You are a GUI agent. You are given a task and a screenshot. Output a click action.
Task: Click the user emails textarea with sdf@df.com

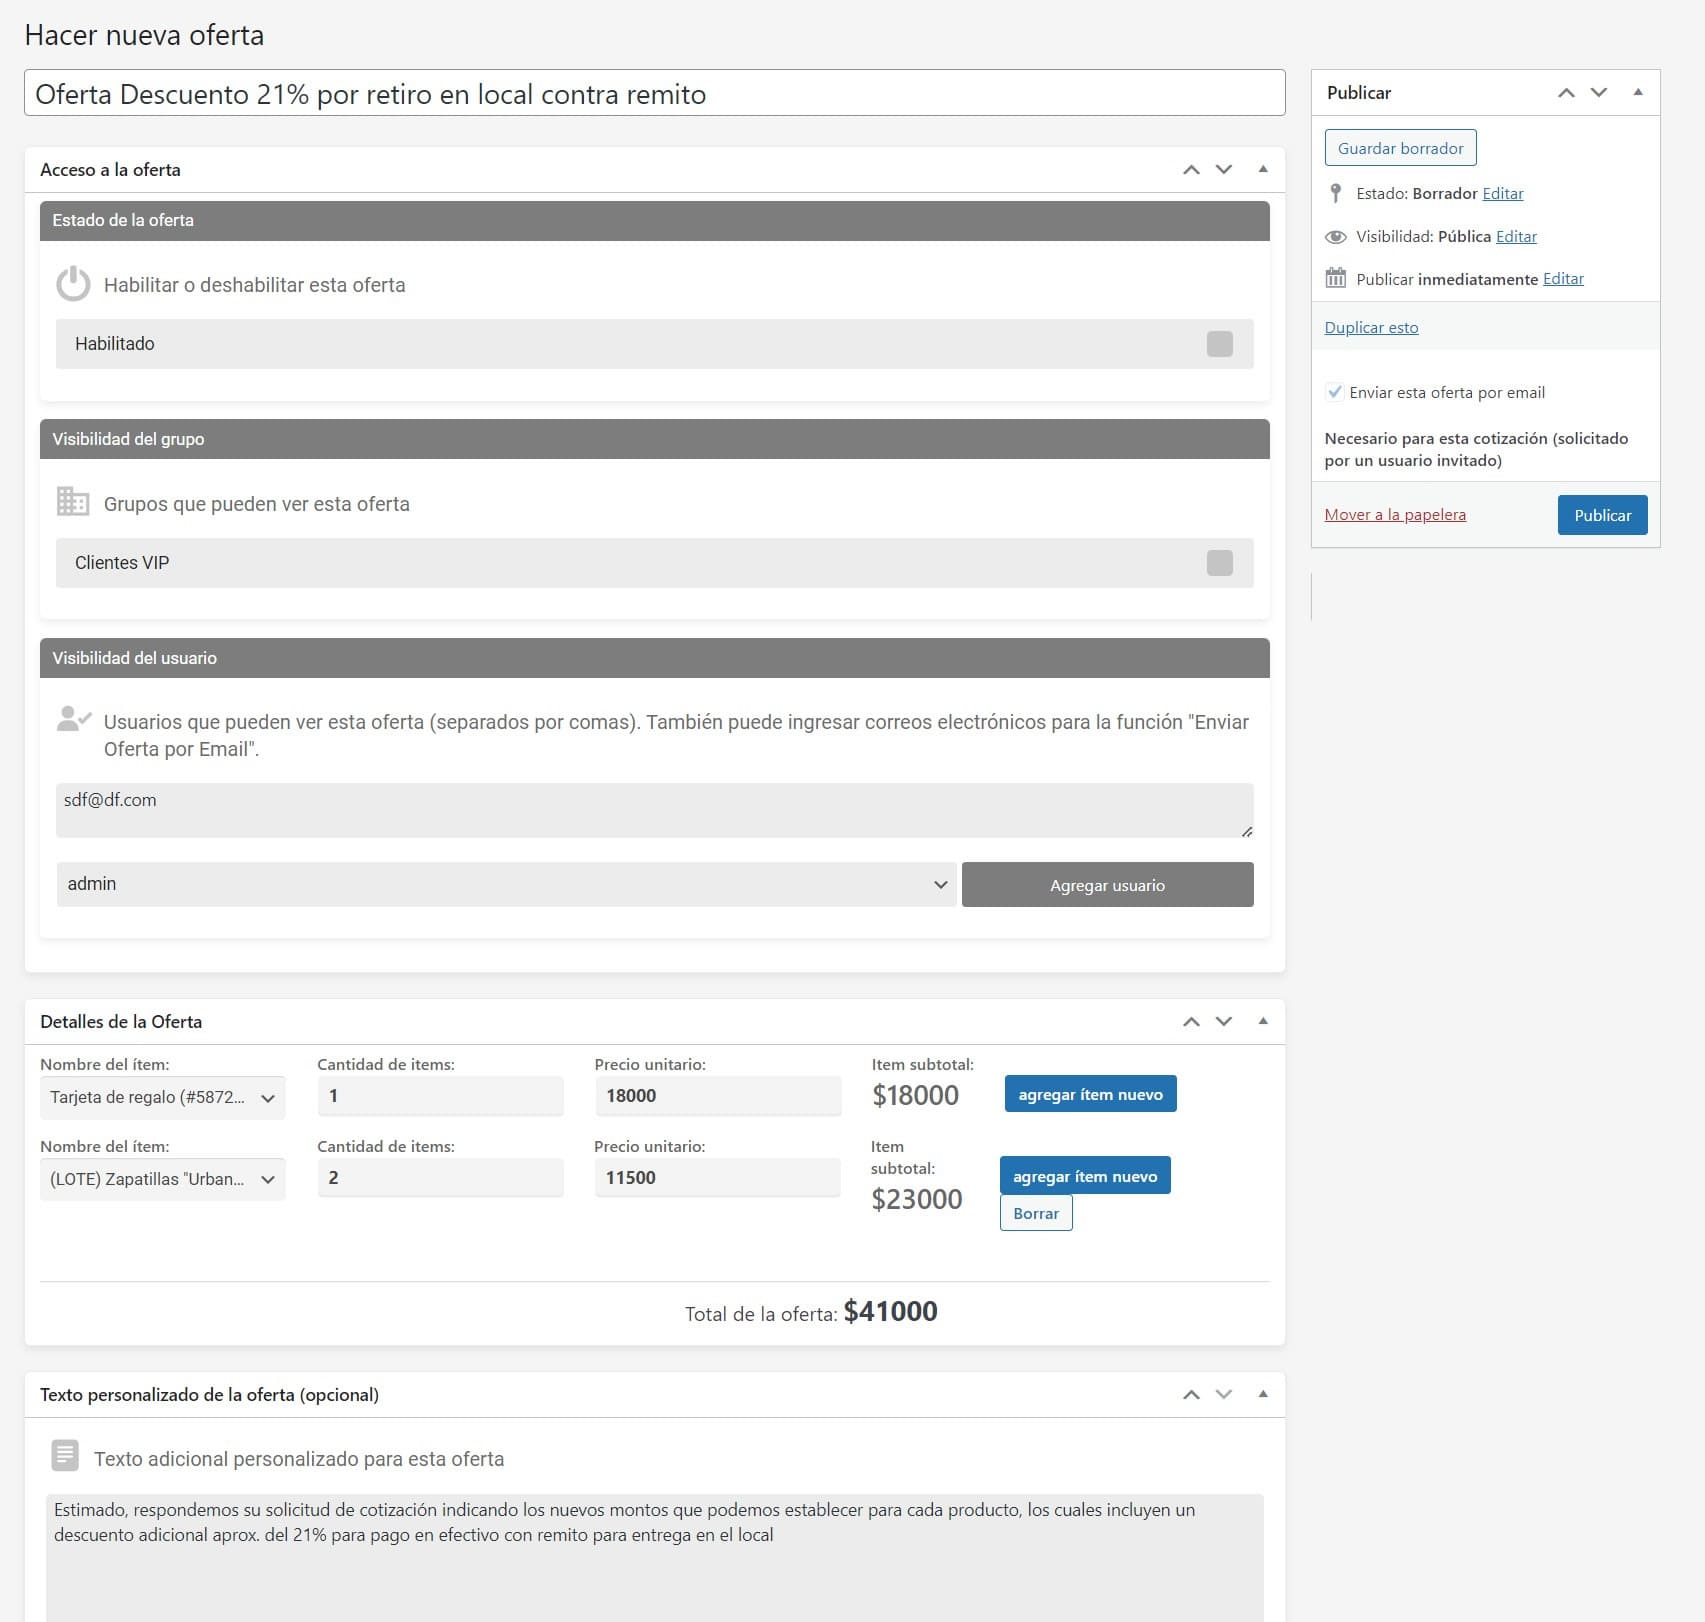(654, 810)
